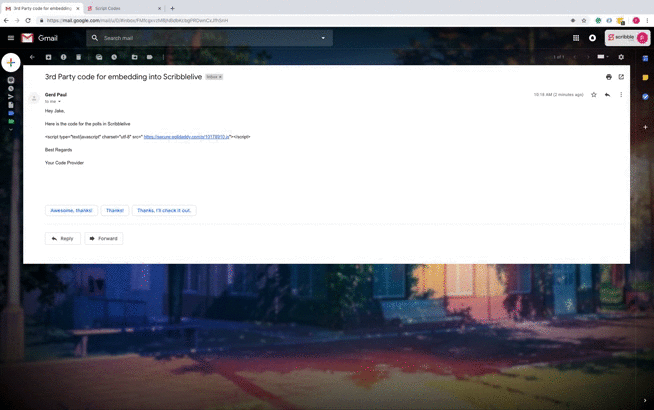The image size is (654, 410).
Task: Click the Search mail field
Action: [x=209, y=38]
